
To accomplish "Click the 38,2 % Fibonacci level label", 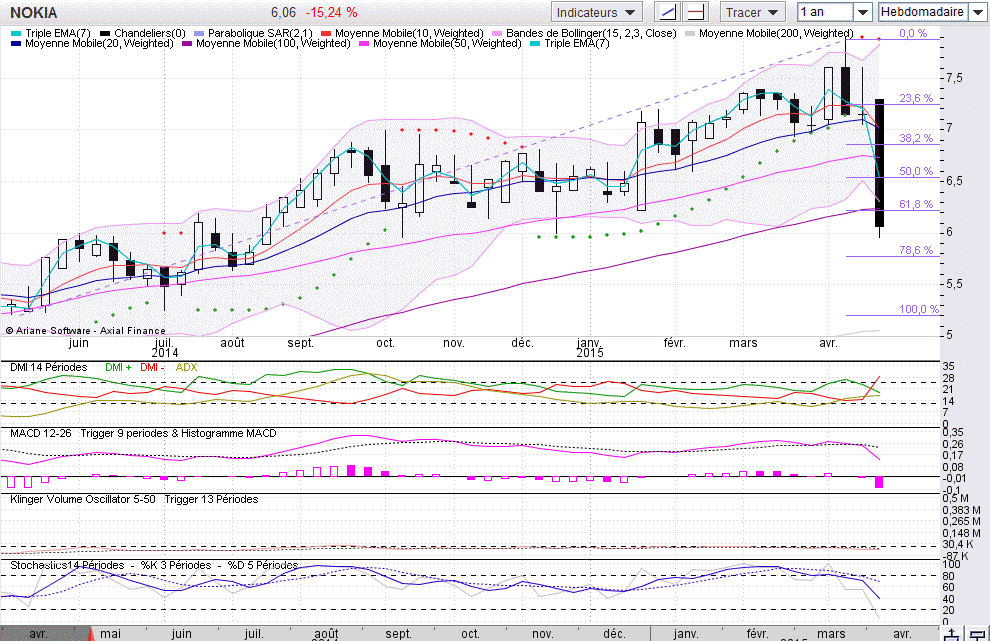I will [915, 138].
